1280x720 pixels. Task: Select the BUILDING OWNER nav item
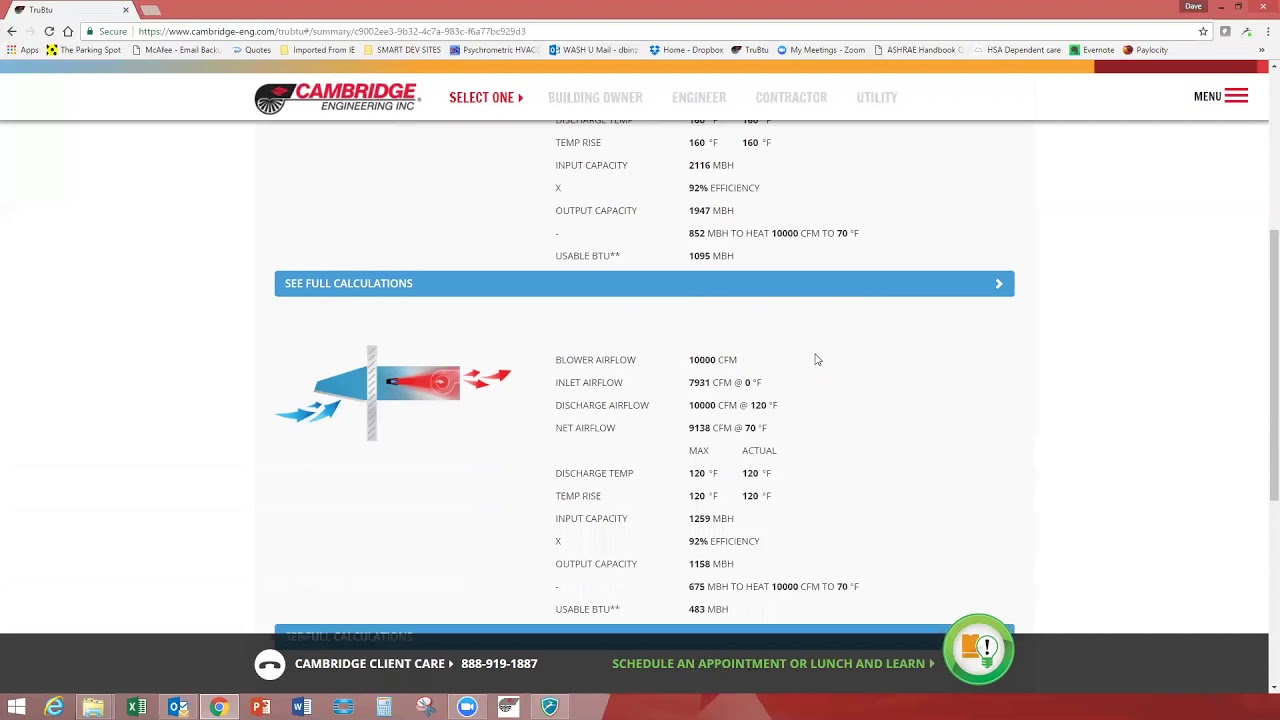pos(595,98)
